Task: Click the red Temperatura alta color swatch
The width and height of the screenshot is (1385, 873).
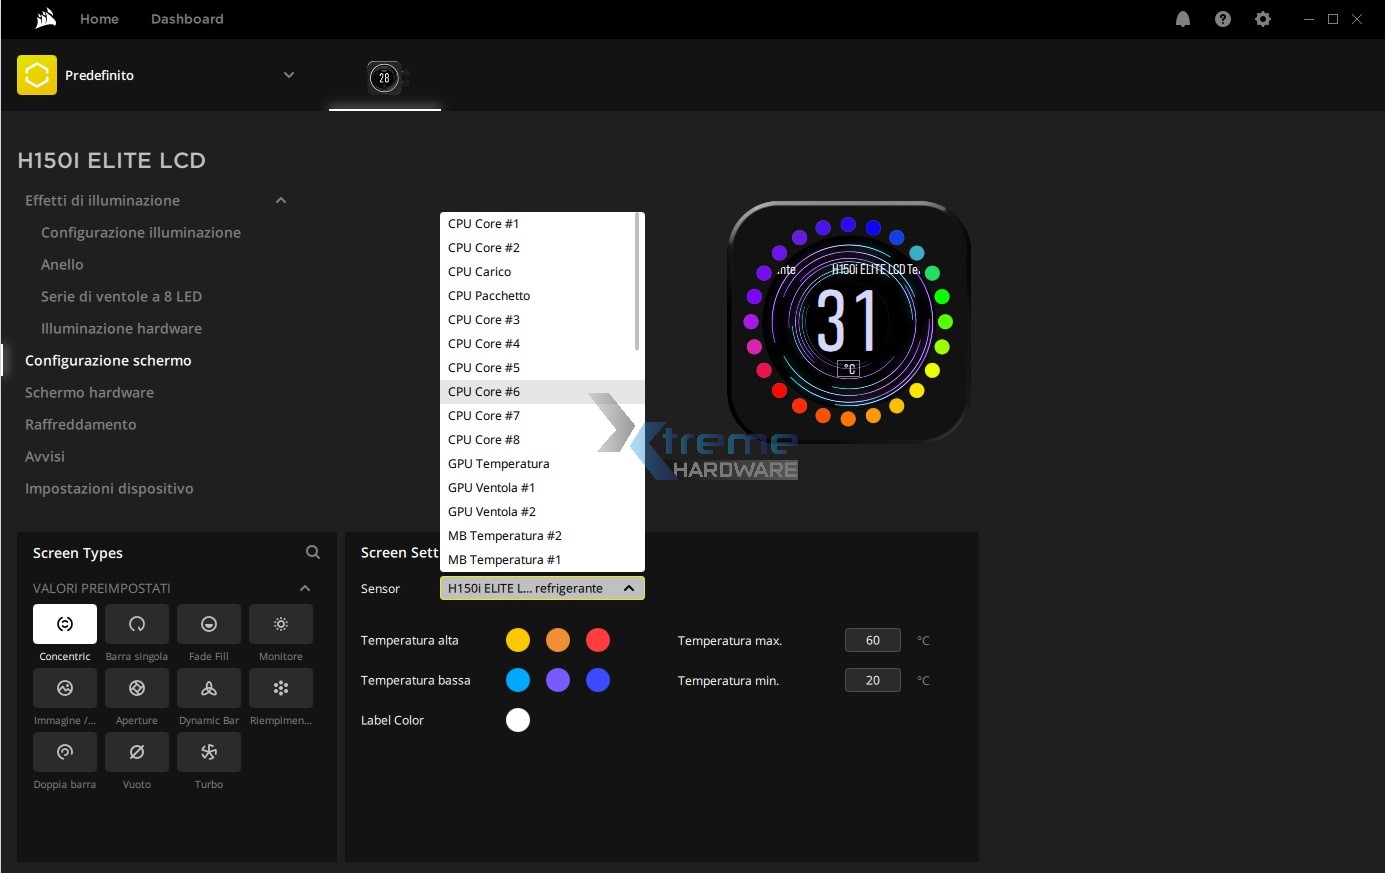Action: pyautogui.click(x=598, y=640)
